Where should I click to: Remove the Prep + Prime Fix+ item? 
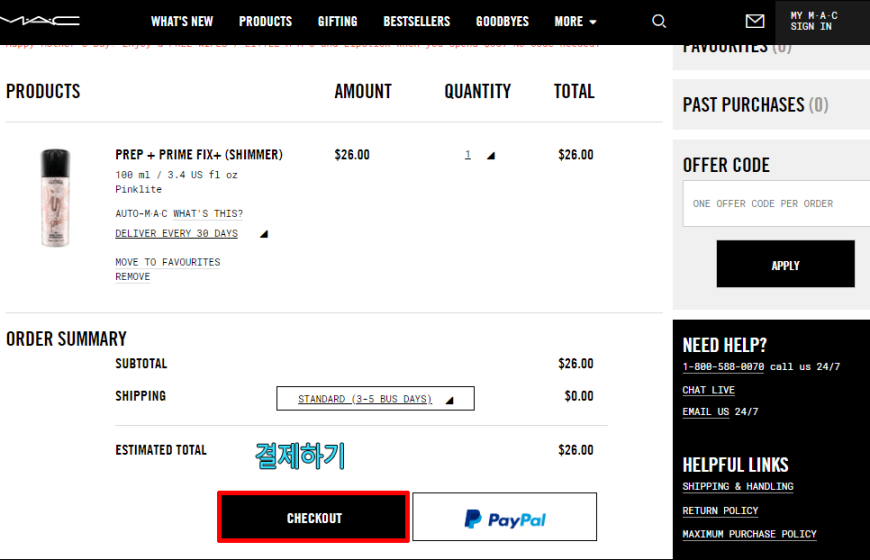pyautogui.click(x=133, y=276)
